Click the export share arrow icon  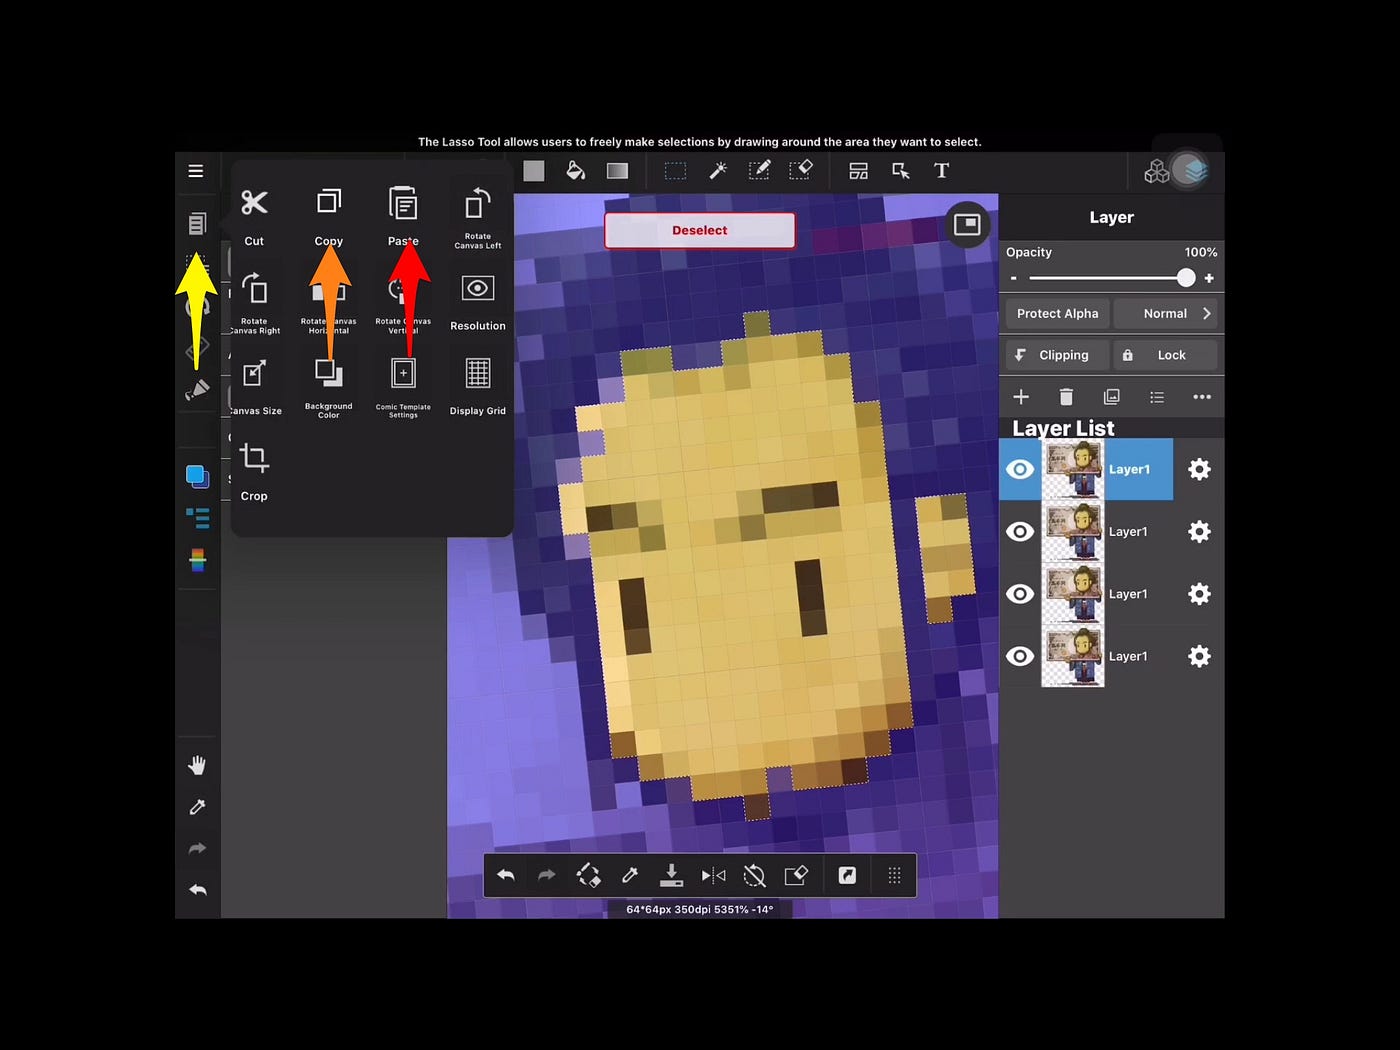coord(847,875)
